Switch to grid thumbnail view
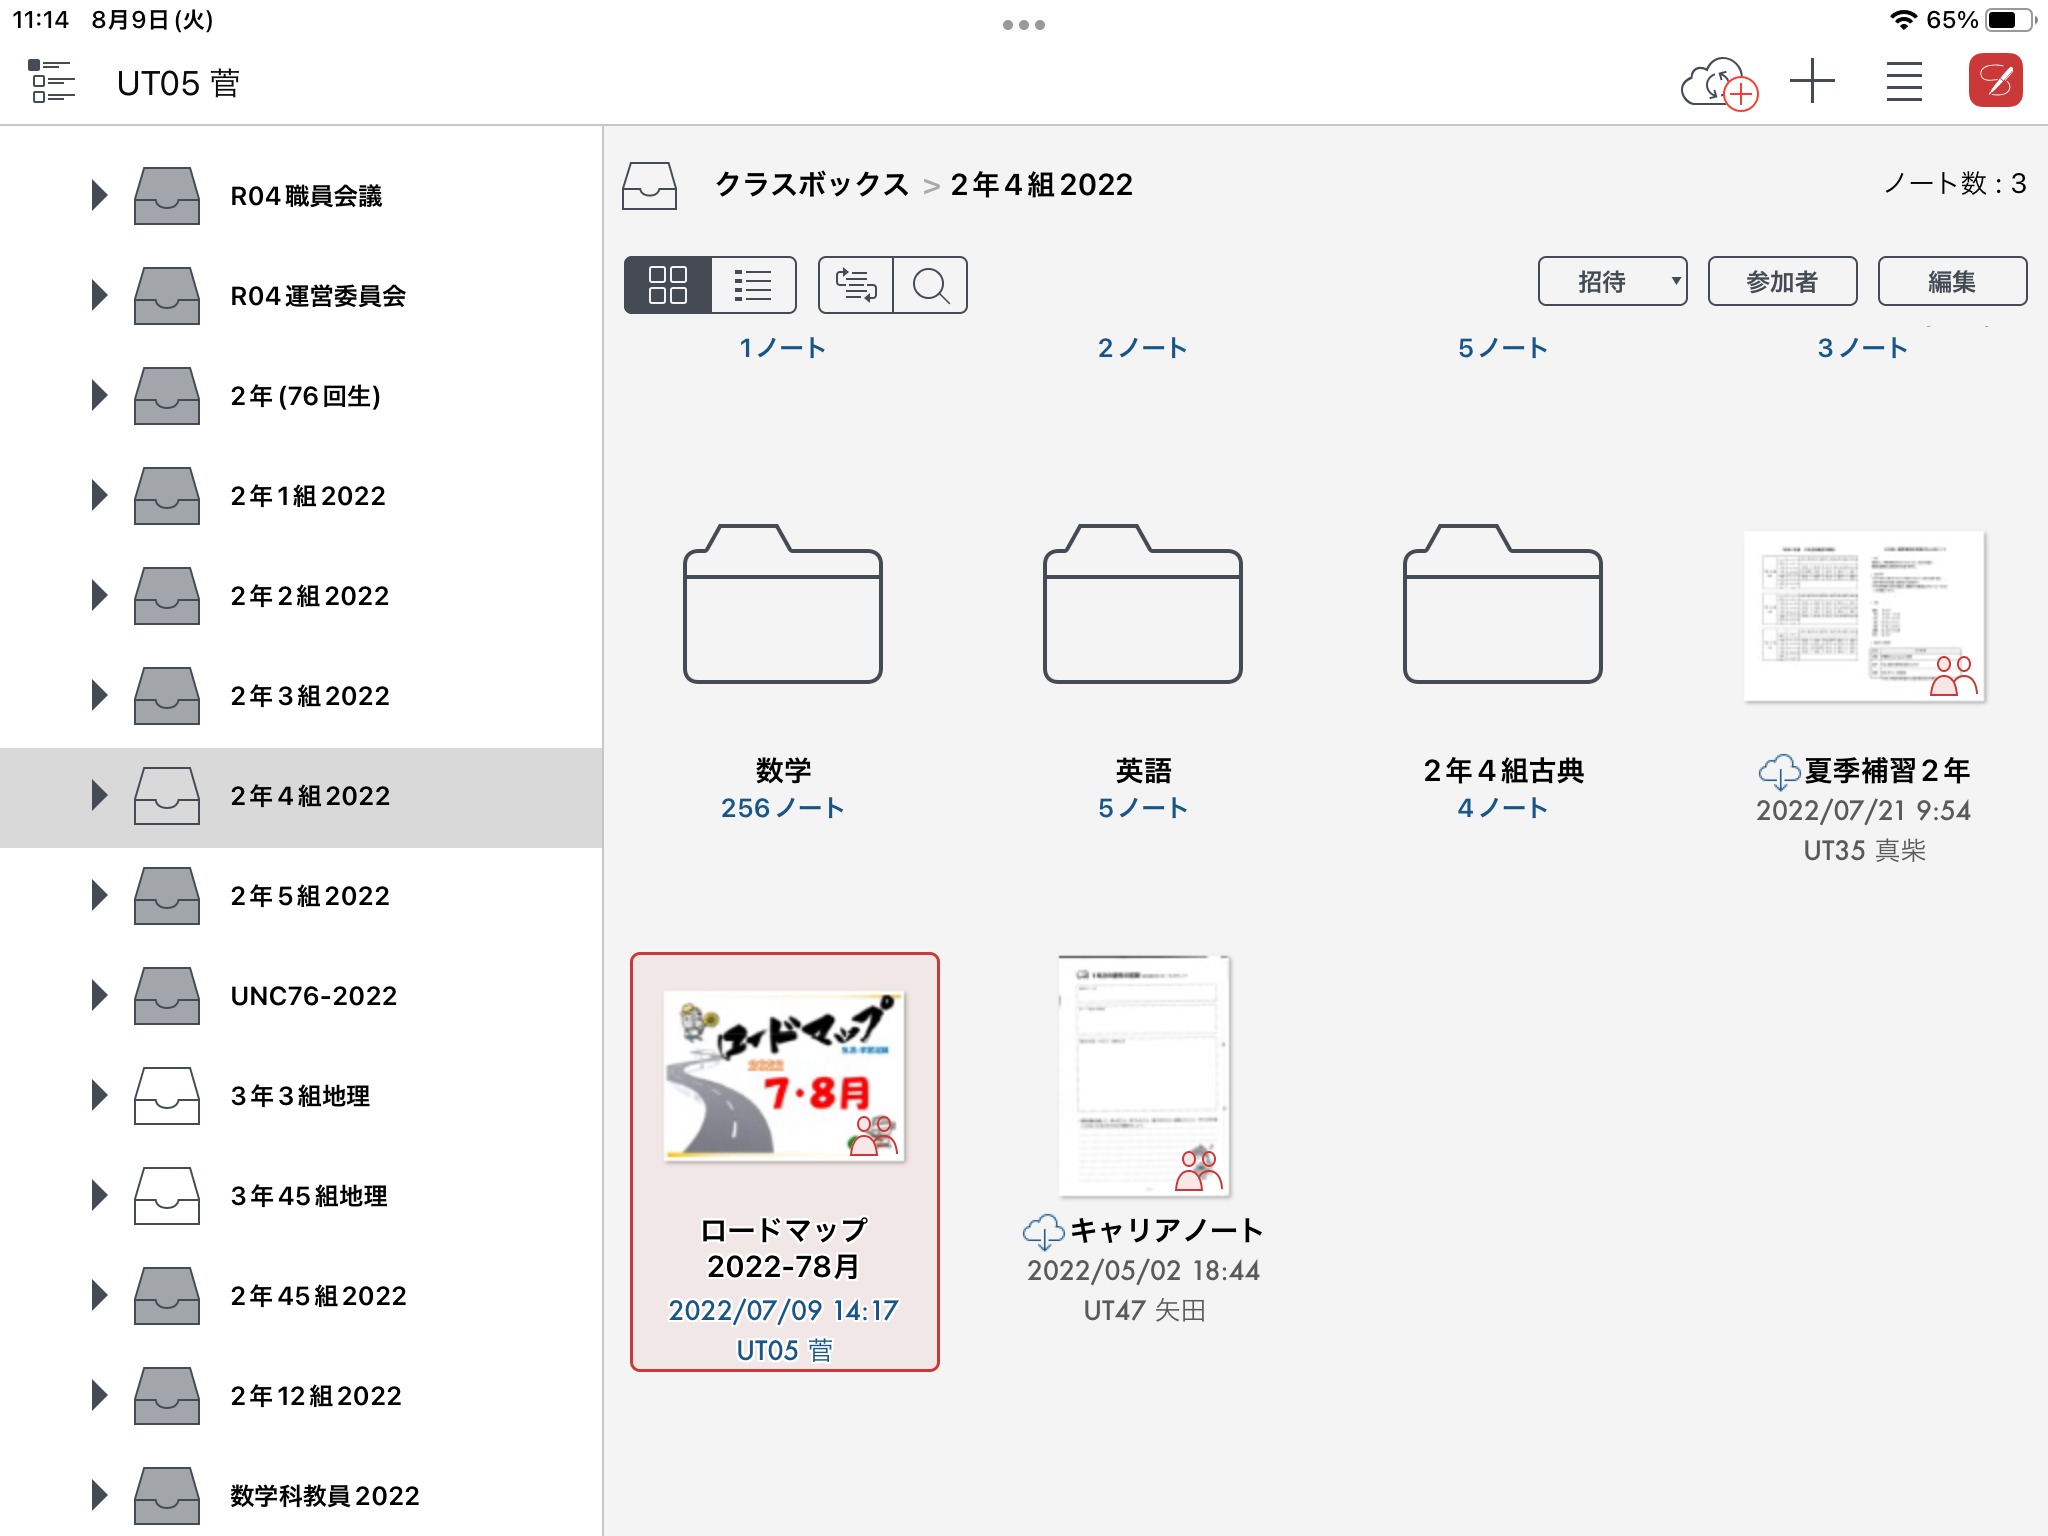This screenshot has width=2048, height=1536. pos(668,285)
